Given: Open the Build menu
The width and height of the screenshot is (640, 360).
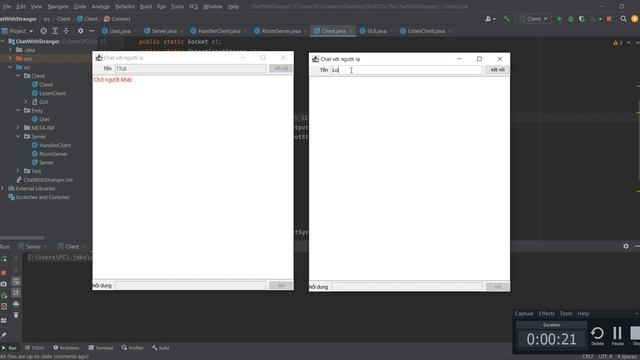Looking at the screenshot, I should [x=146, y=7].
